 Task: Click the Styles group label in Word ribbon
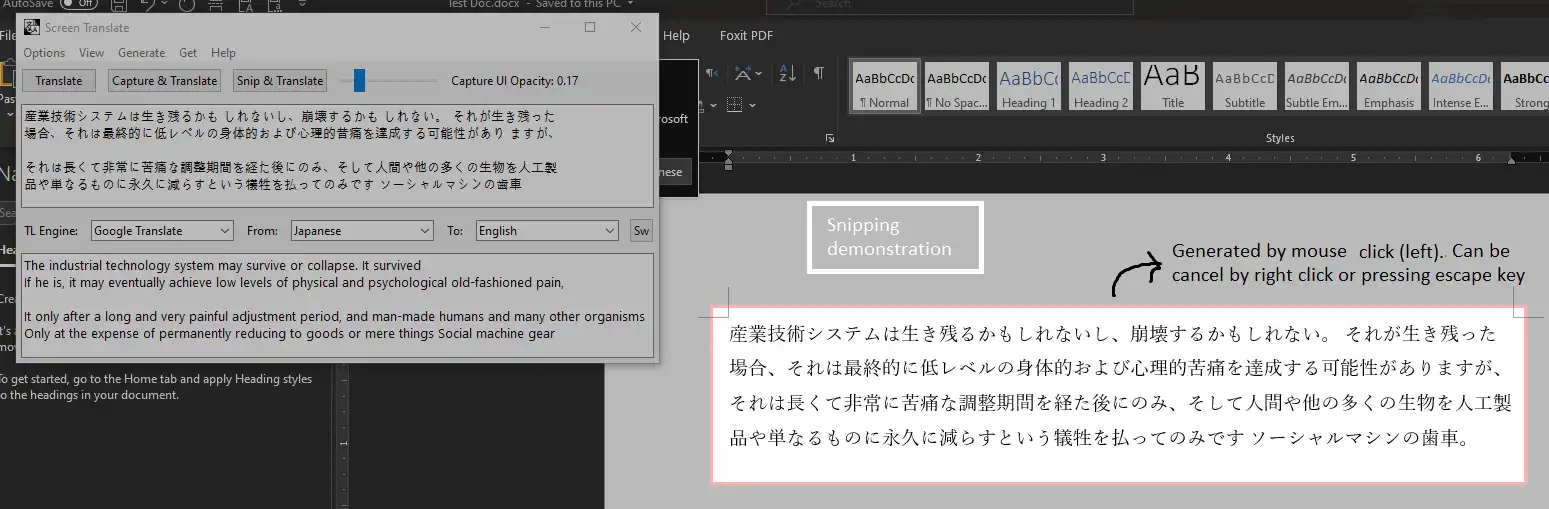point(1280,138)
